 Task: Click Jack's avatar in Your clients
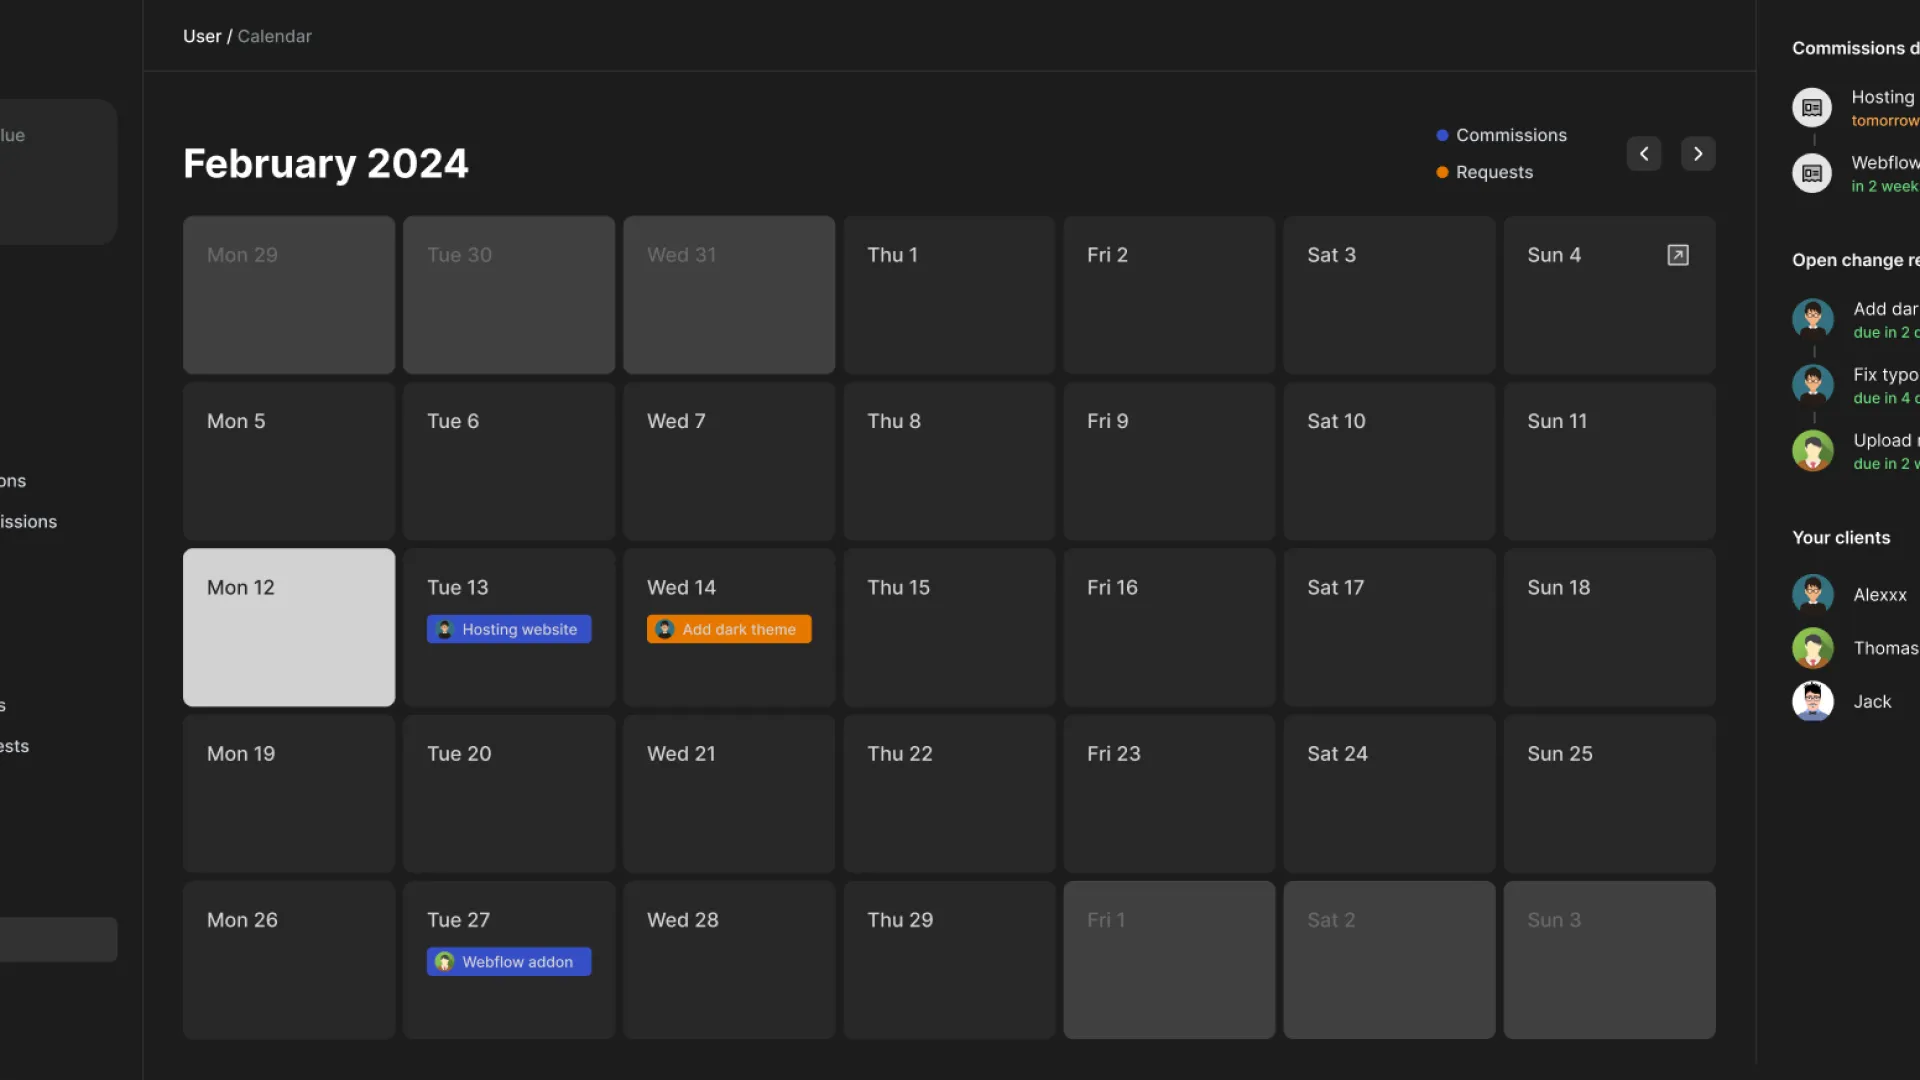click(1812, 701)
